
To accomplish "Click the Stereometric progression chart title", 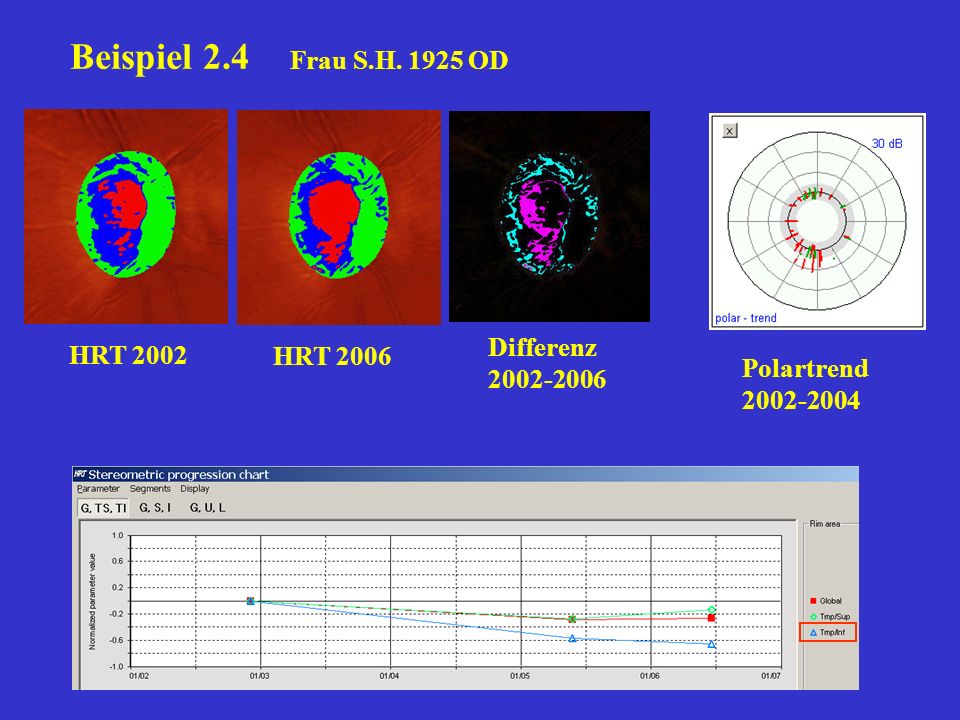I will pos(178,474).
